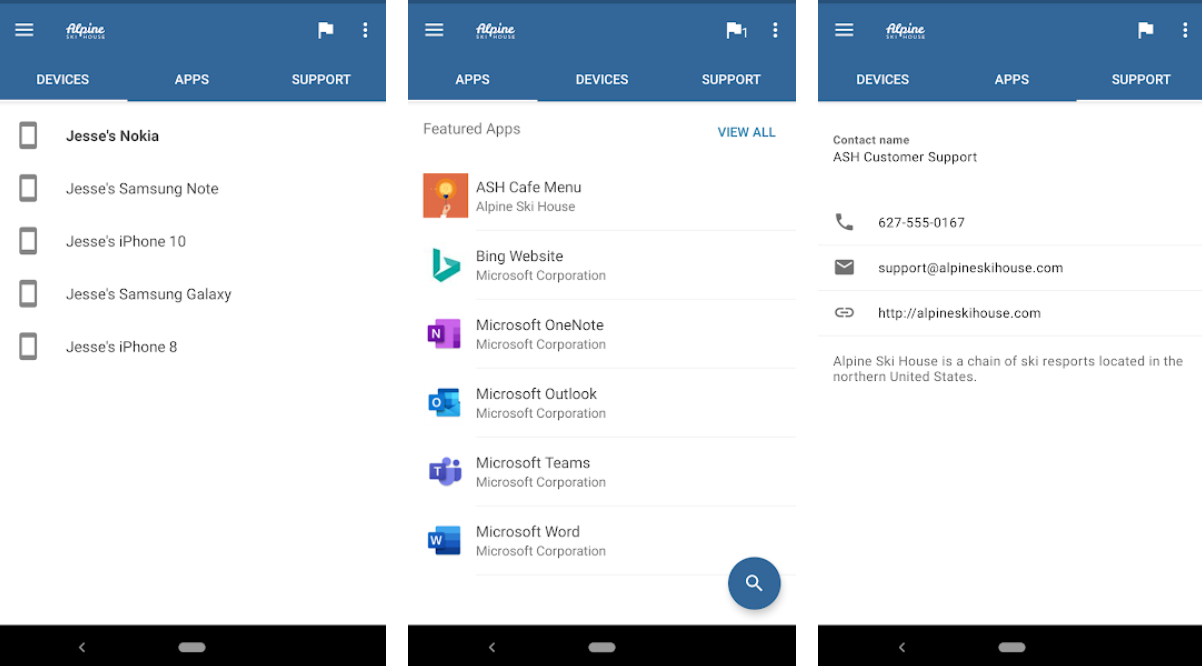
Task: Open Bing Website app listing
Action: click(x=602, y=265)
